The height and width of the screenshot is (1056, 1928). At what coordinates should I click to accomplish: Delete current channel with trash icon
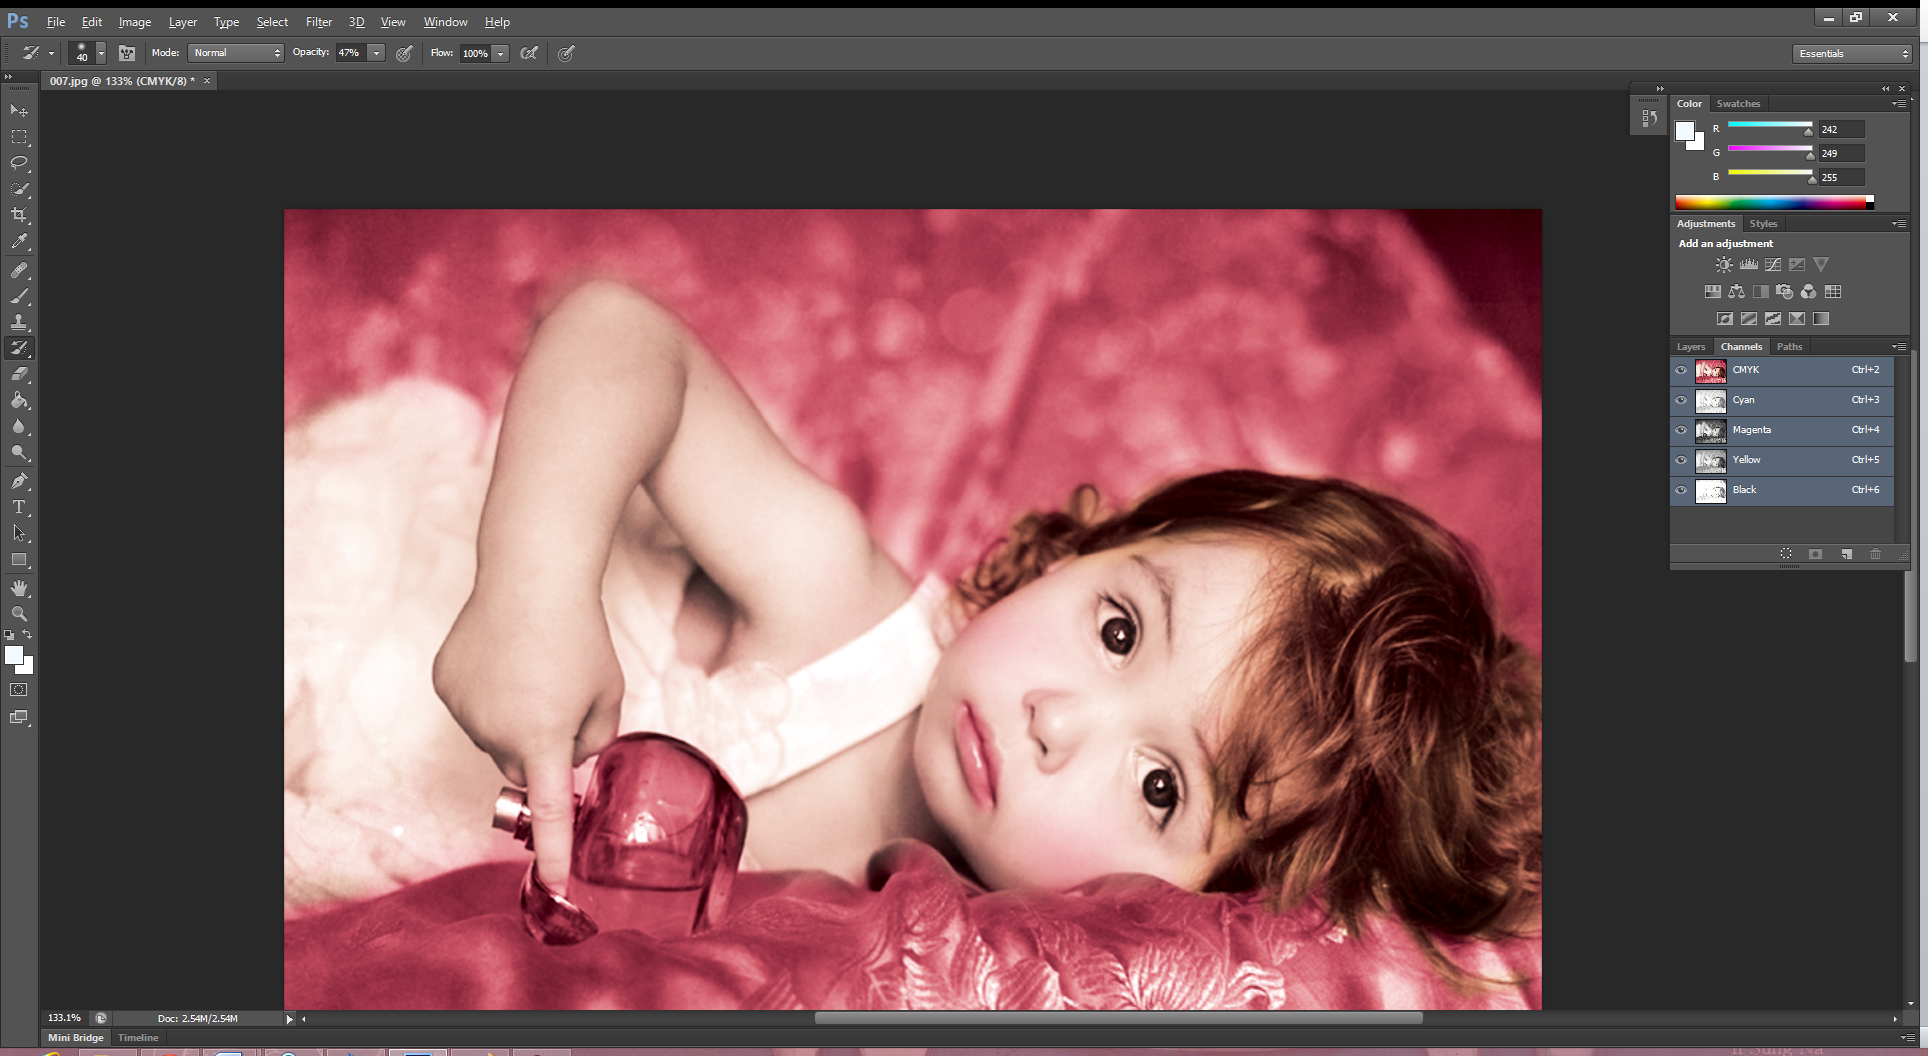pos(1876,554)
